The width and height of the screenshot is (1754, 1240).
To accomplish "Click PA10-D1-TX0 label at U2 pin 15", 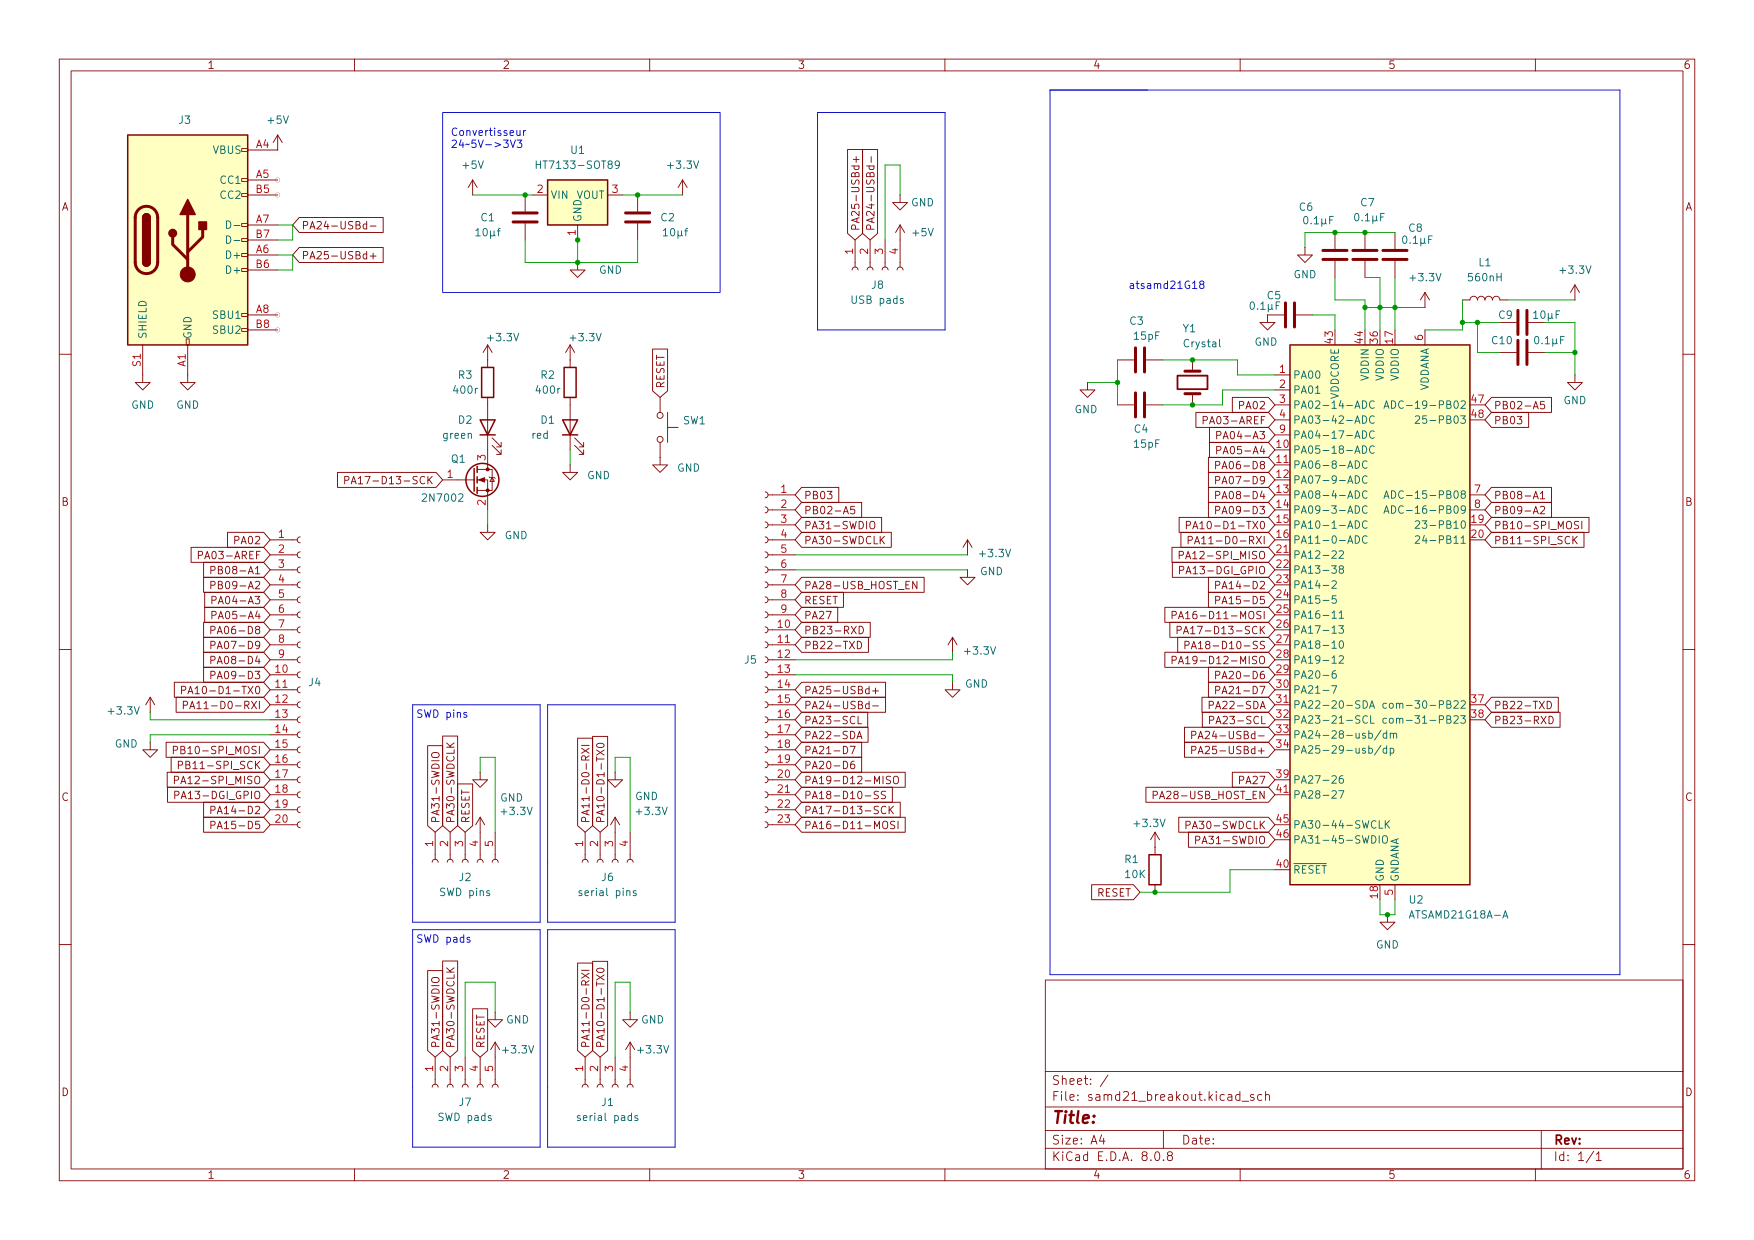I will click(x=1226, y=525).
